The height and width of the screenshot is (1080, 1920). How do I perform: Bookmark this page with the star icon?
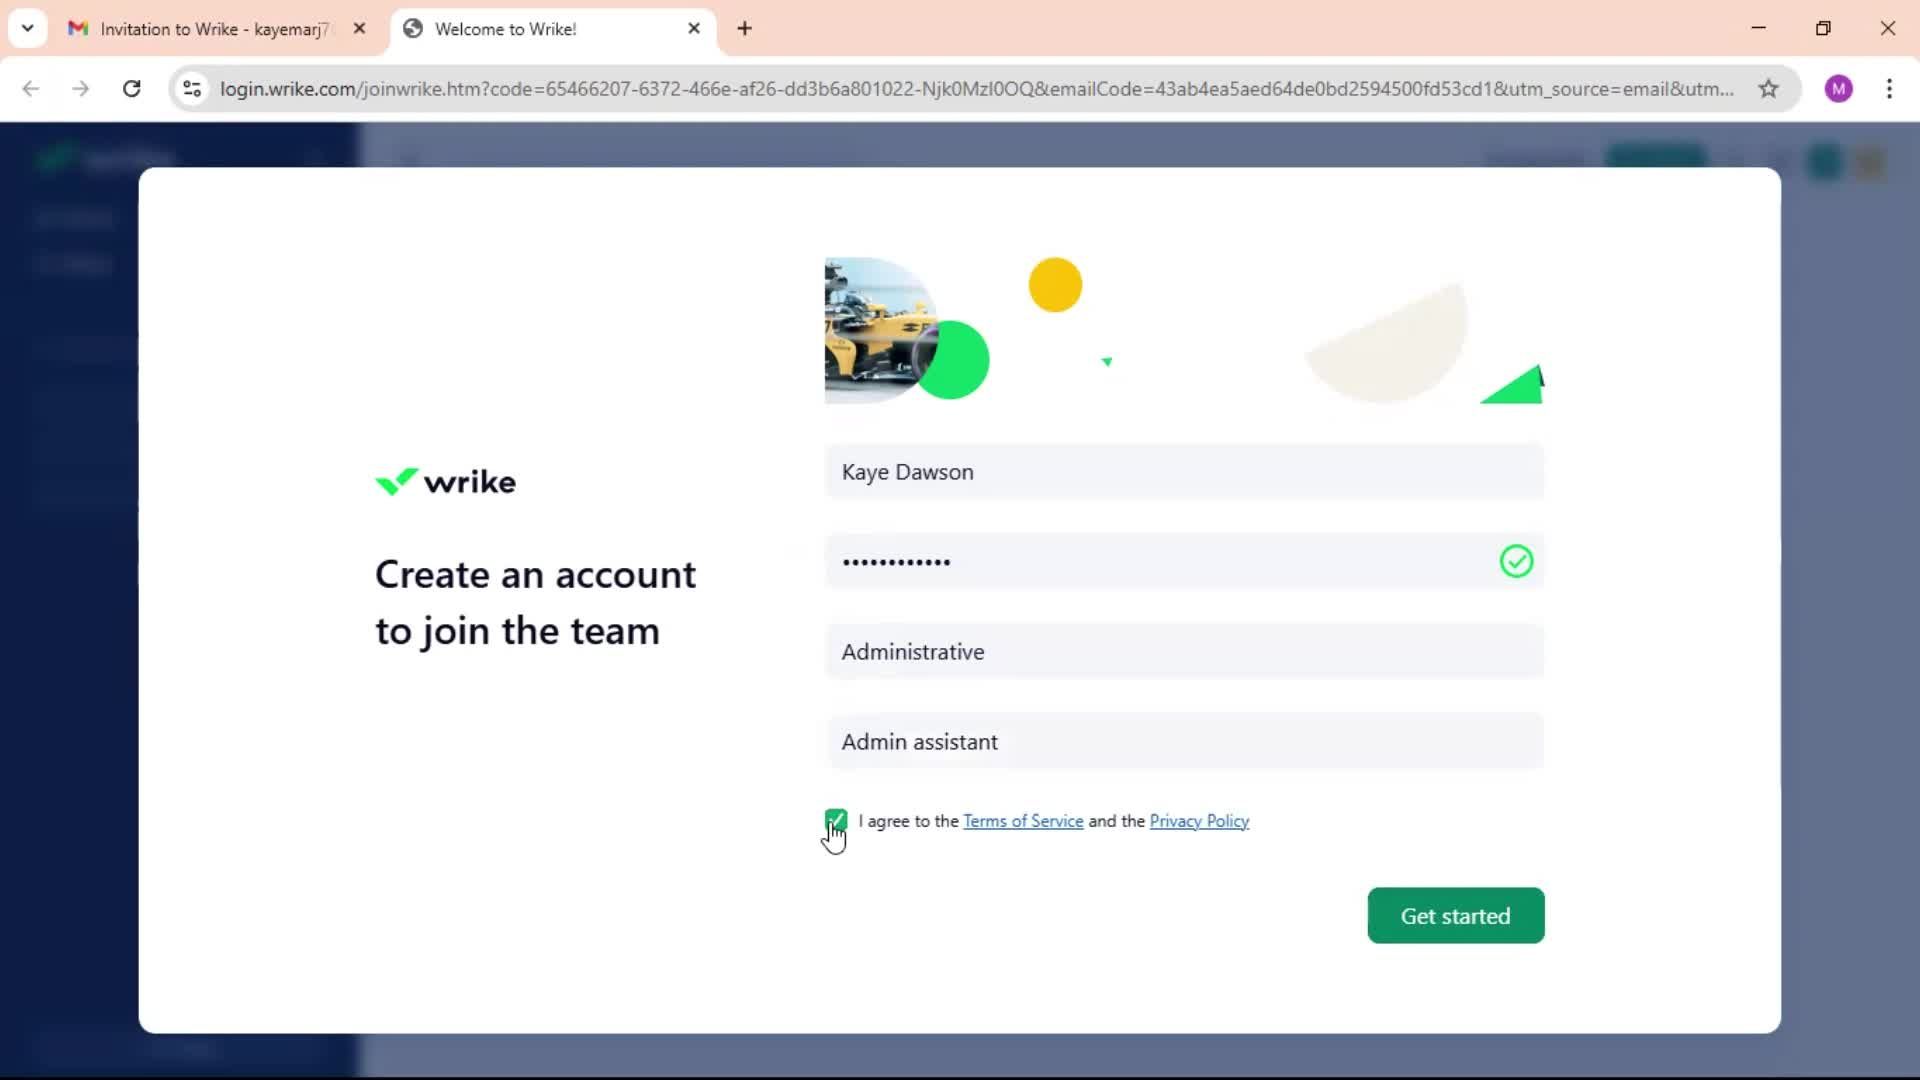coord(1768,88)
